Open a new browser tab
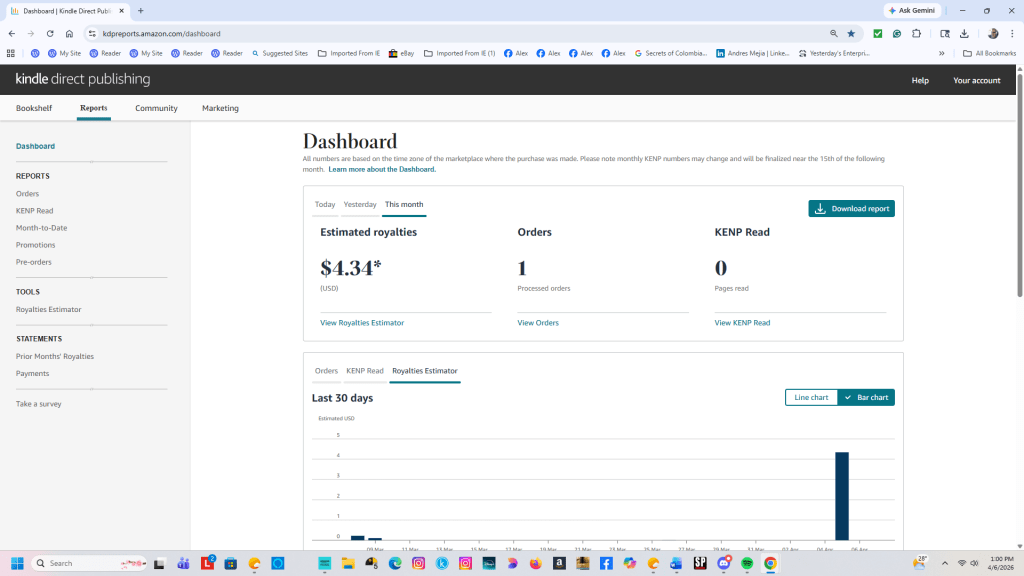The width and height of the screenshot is (1024, 576). tap(141, 10)
